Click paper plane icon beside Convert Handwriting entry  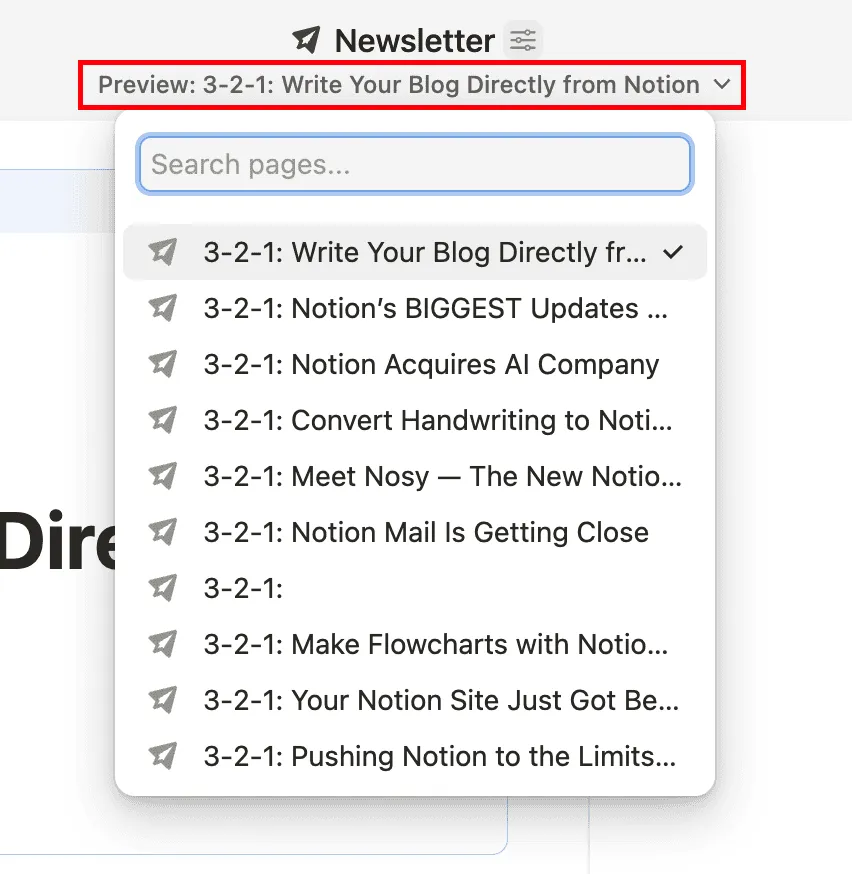(x=162, y=421)
